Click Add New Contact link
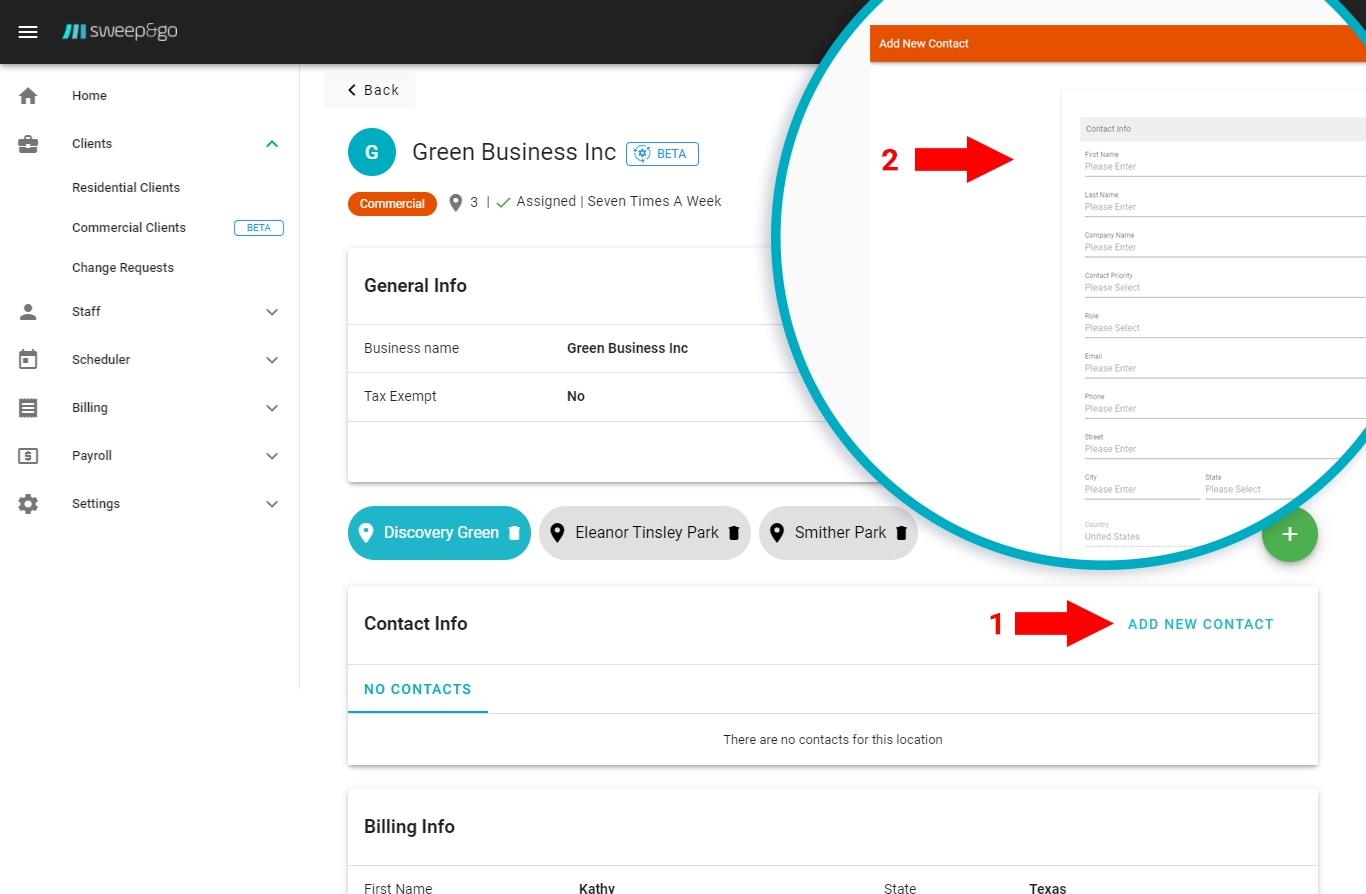Image resolution: width=1366 pixels, height=894 pixels. [x=1200, y=624]
